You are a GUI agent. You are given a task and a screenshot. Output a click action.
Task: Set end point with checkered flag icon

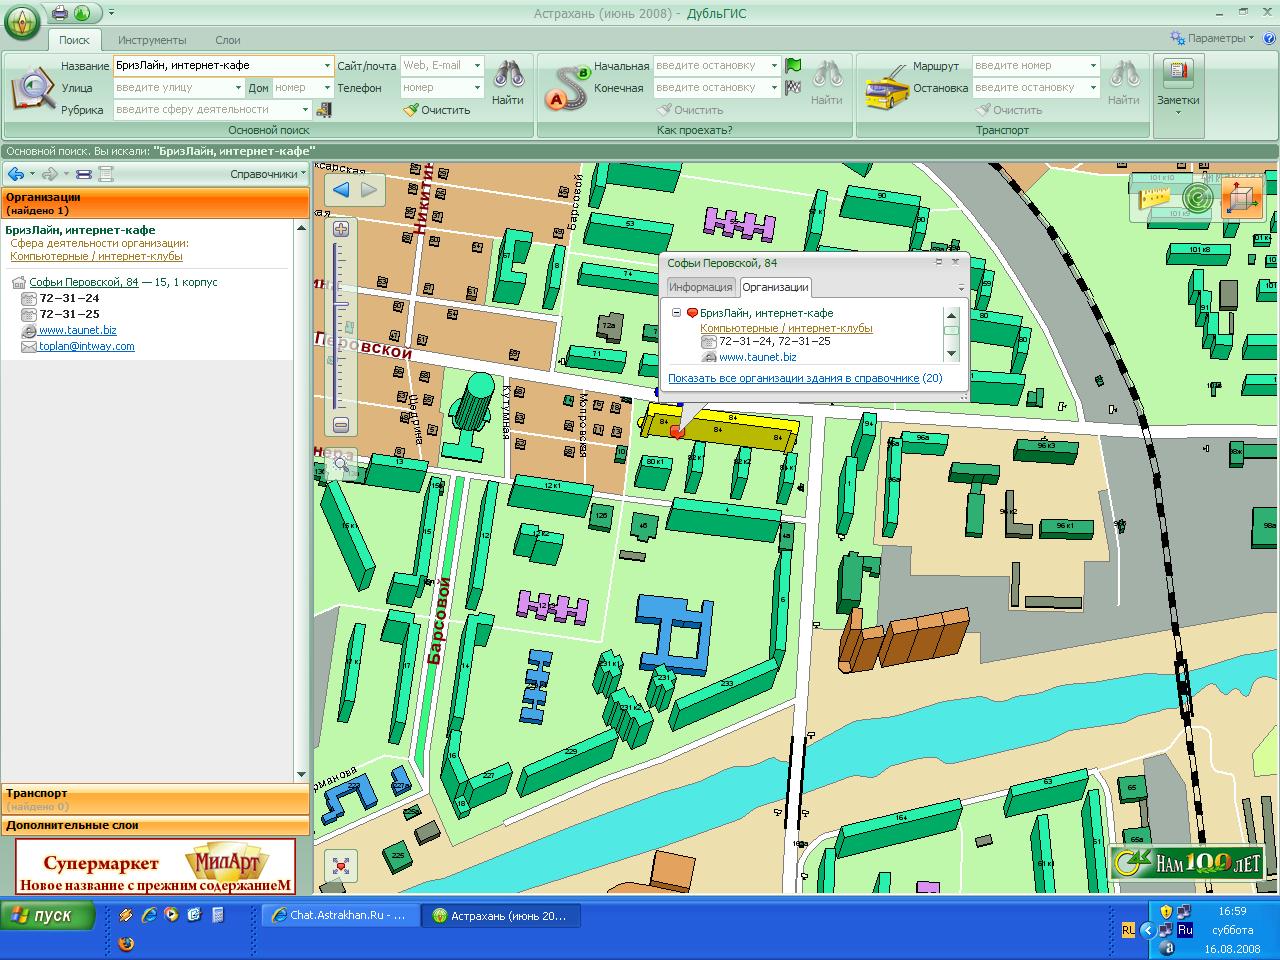tap(793, 87)
